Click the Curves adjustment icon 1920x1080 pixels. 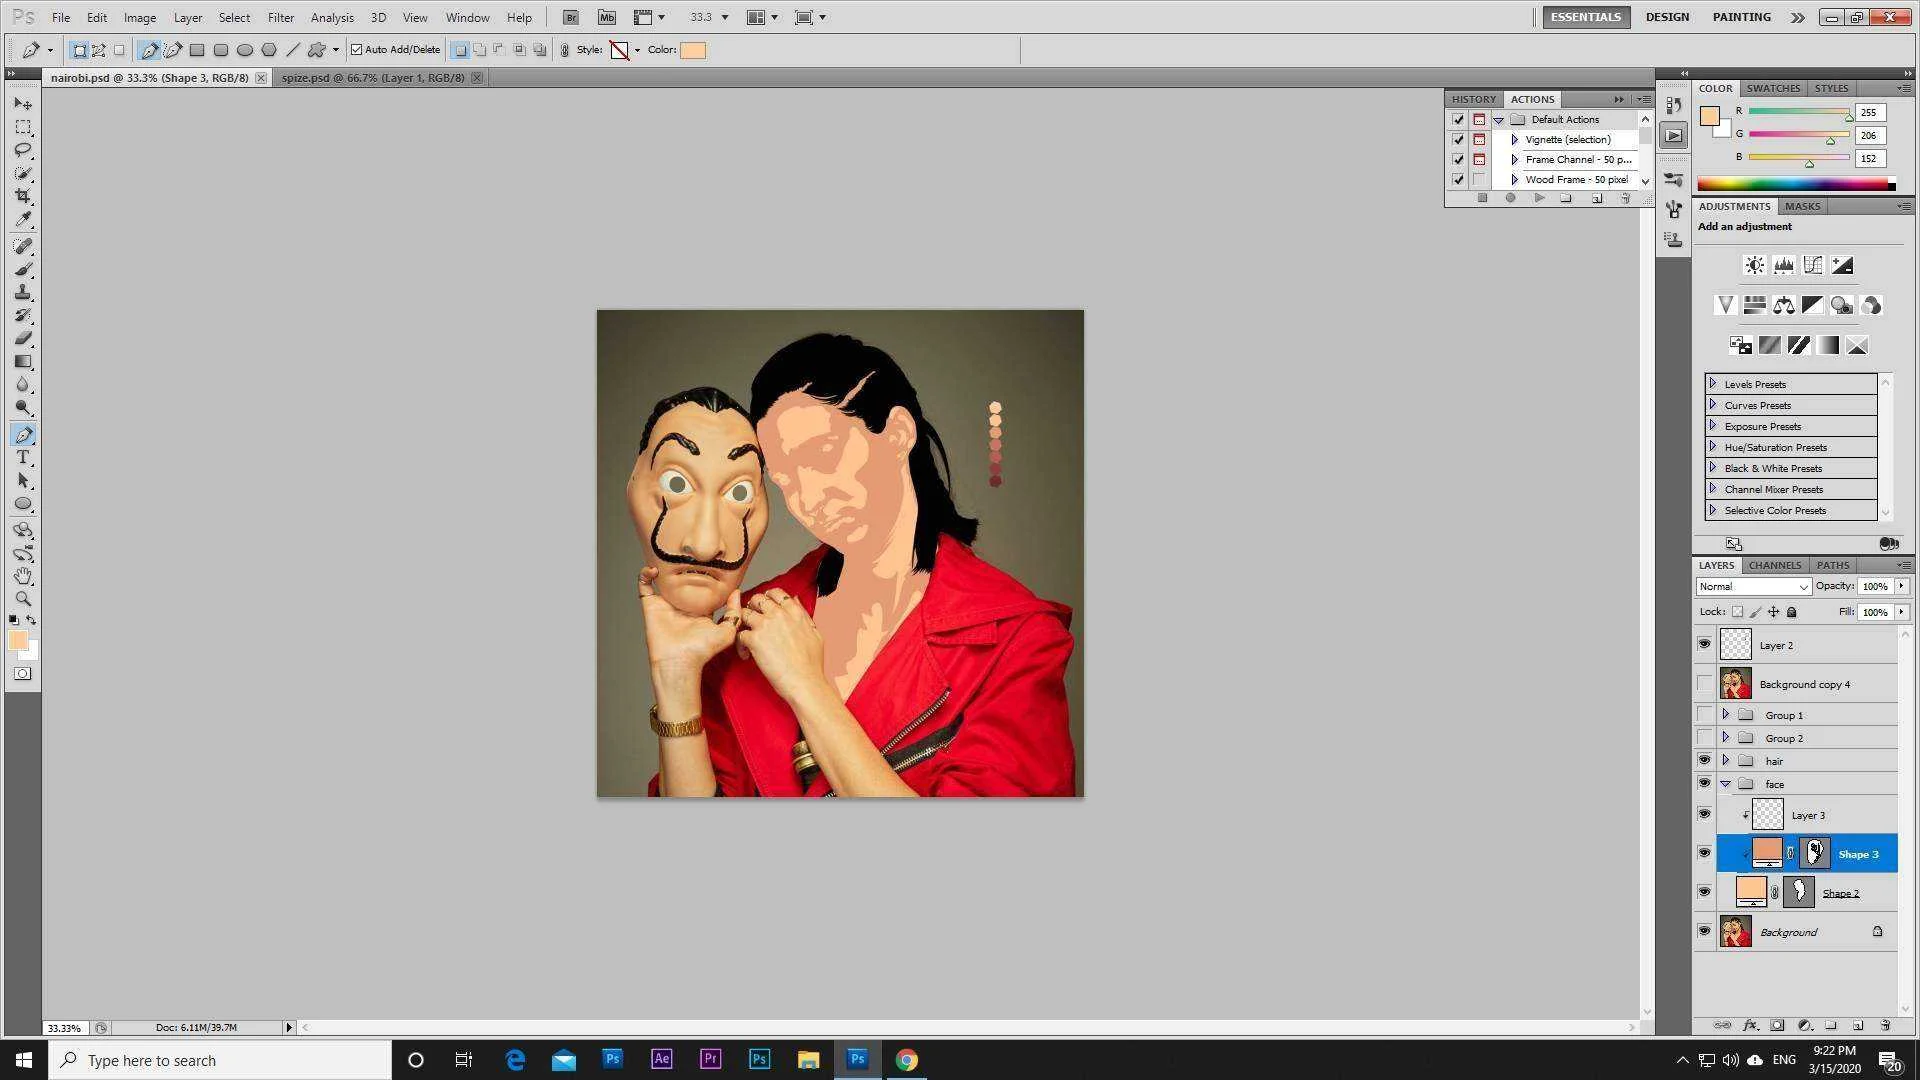click(x=1812, y=265)
